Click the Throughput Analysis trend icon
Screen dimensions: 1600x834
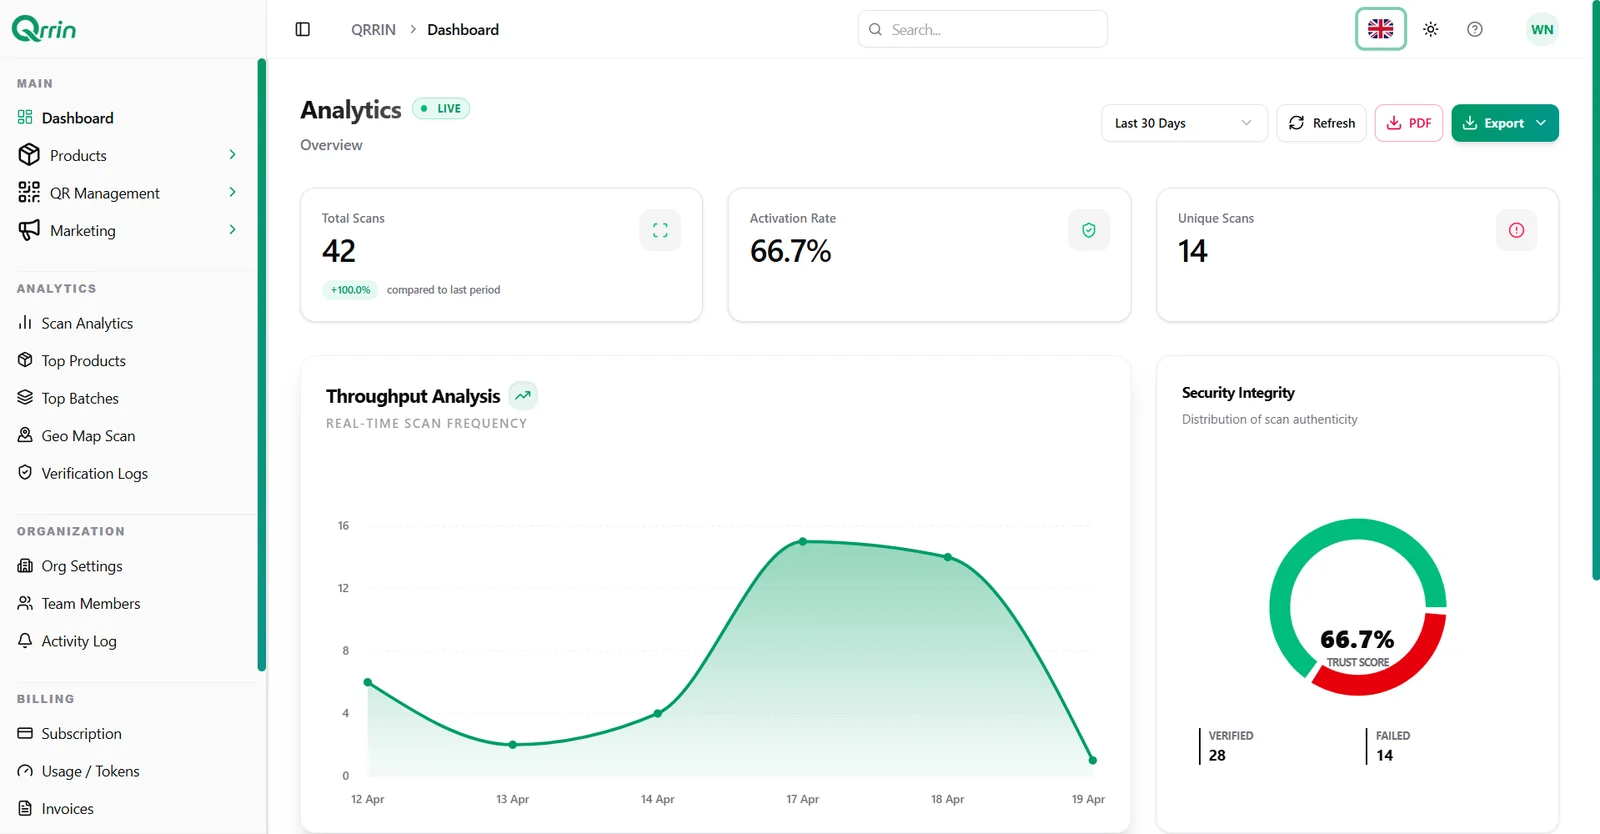[523, 396]
